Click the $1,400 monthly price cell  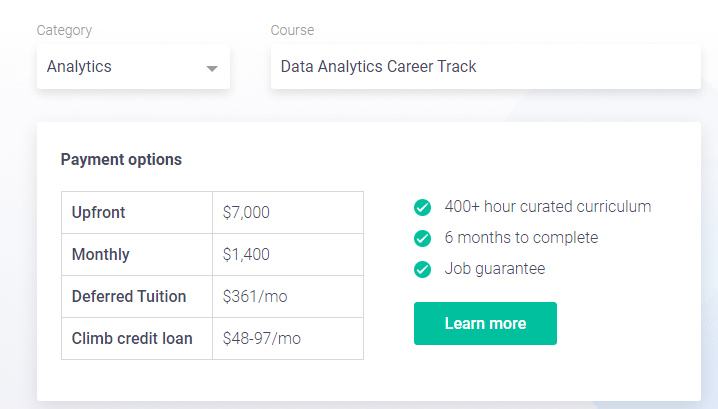[246, 254]
